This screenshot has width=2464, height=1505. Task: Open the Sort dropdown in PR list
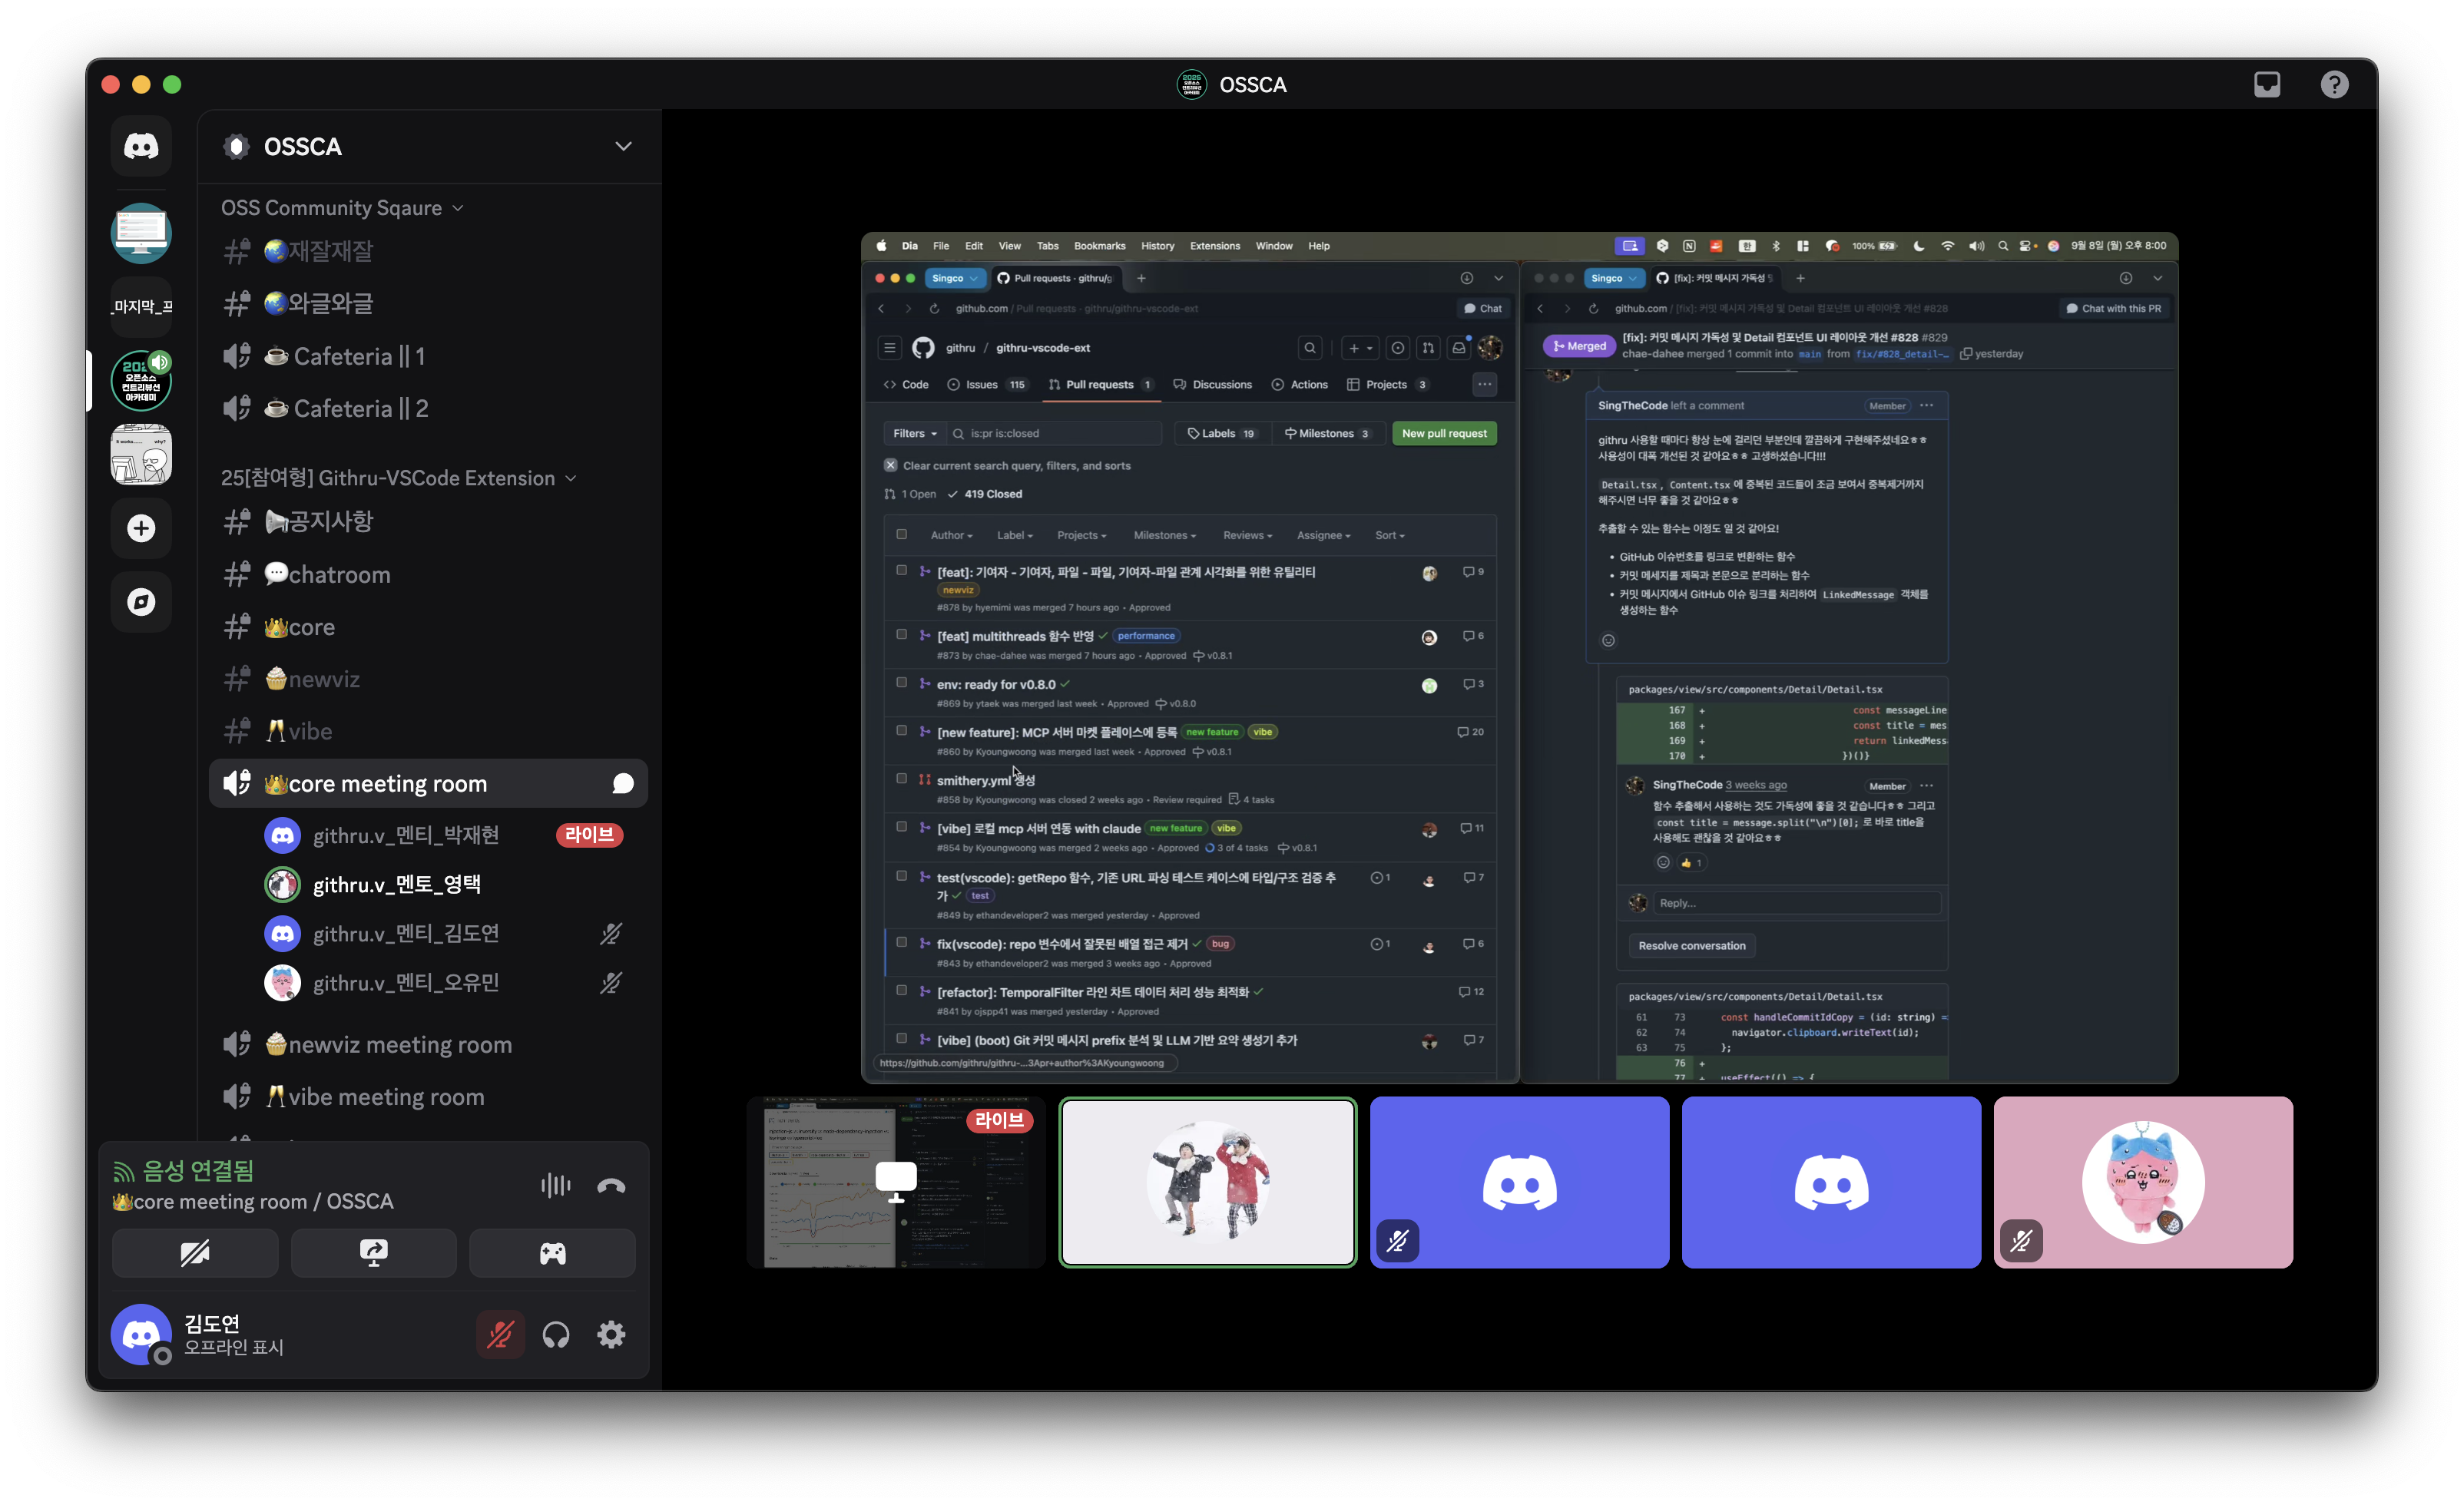pos(1389,535)
